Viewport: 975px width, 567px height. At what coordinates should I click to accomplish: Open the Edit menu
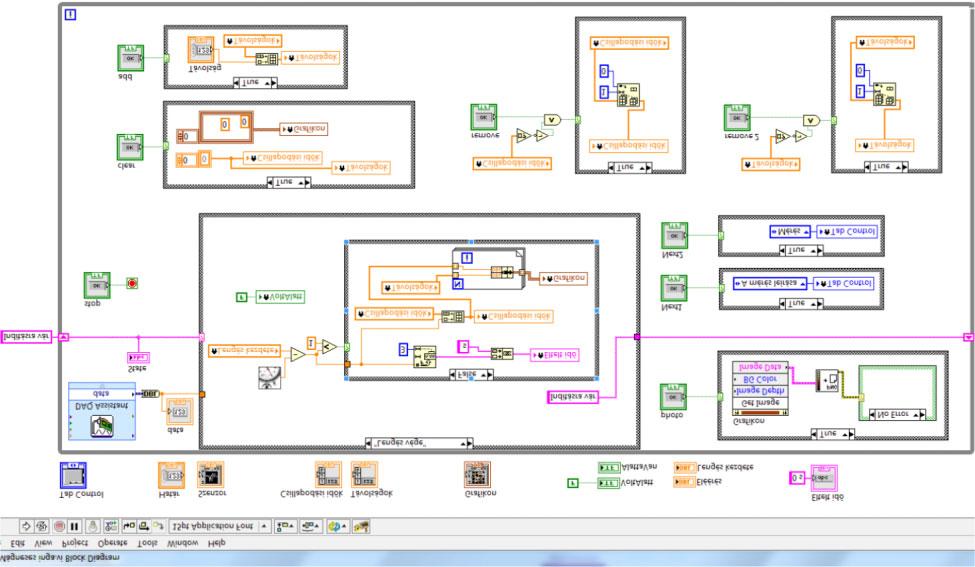[17, 543]
